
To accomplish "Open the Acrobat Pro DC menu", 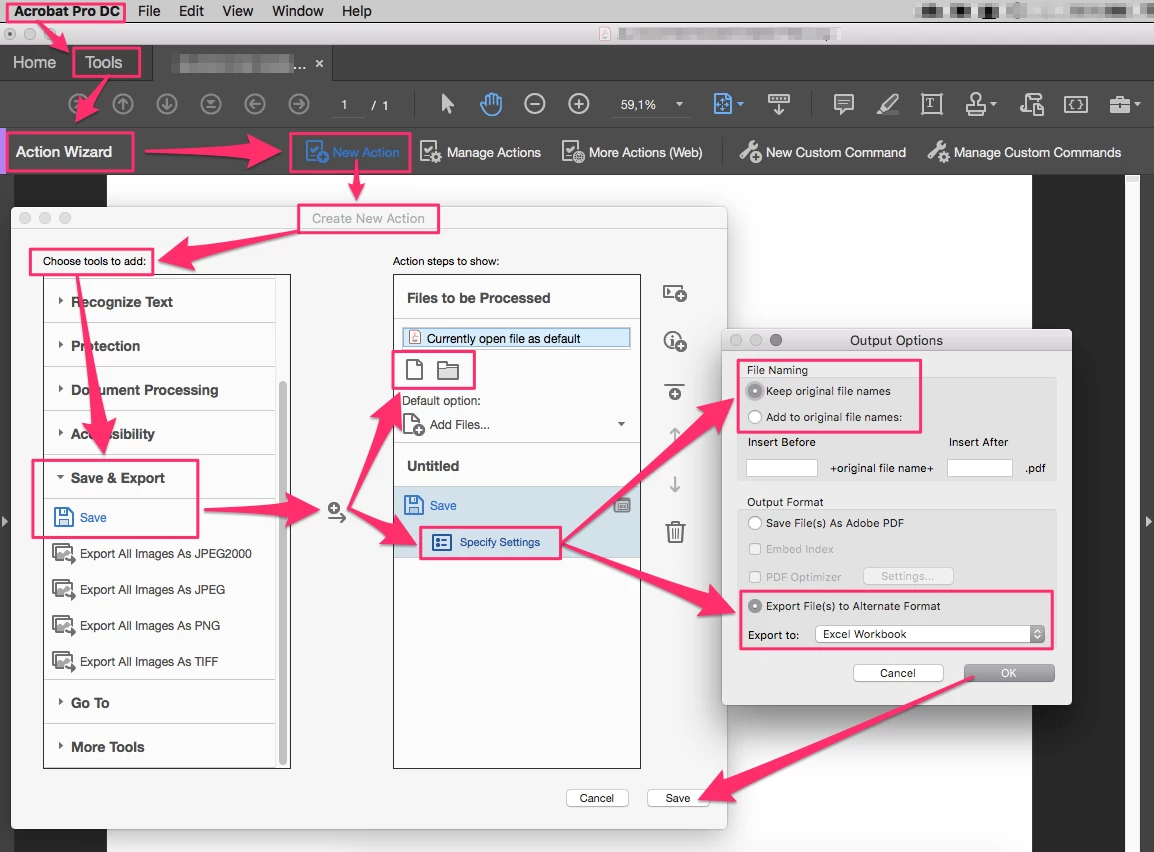I will tap(66, 11).
